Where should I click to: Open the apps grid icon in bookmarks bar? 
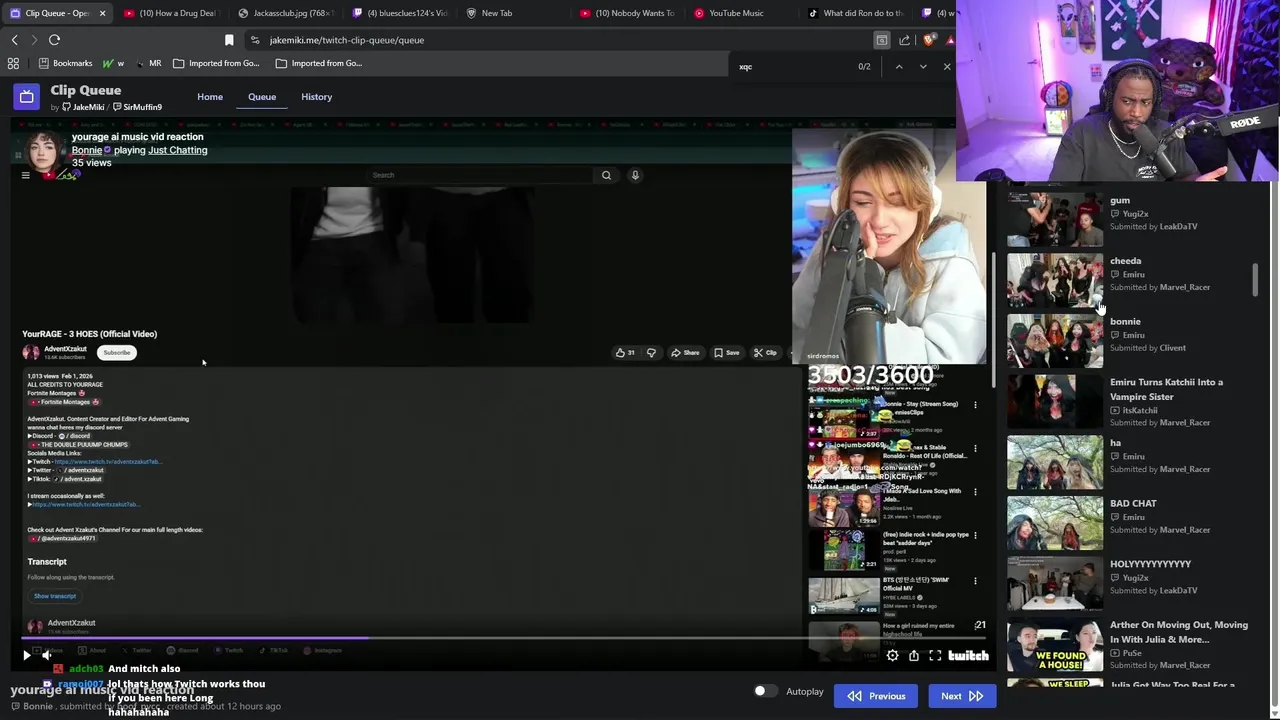(x=13, y=63)
